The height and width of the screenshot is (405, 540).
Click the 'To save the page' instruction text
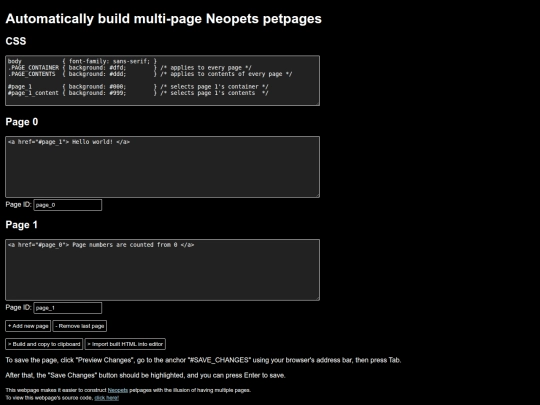[x=203, y=360]
